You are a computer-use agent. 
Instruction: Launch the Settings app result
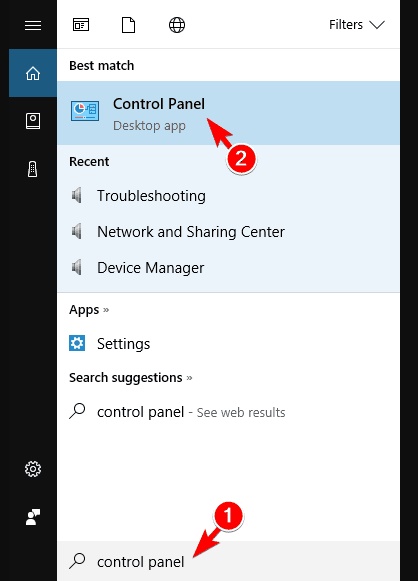[x=228, y=344]
